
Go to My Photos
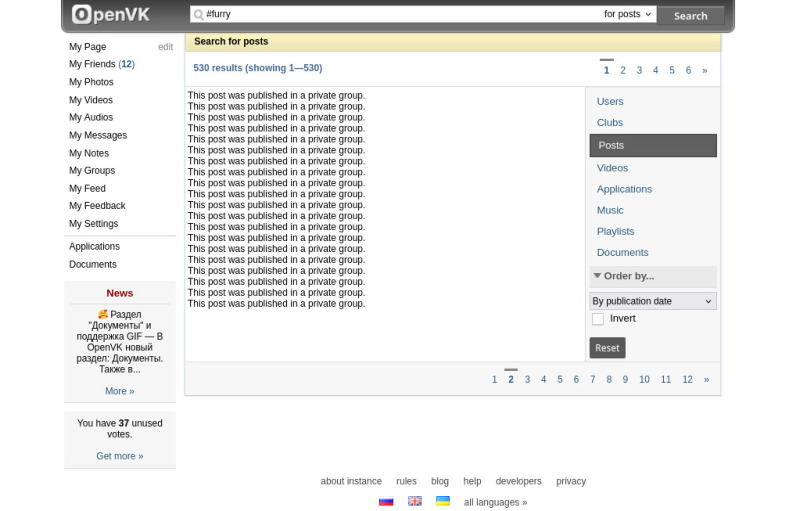91,82
